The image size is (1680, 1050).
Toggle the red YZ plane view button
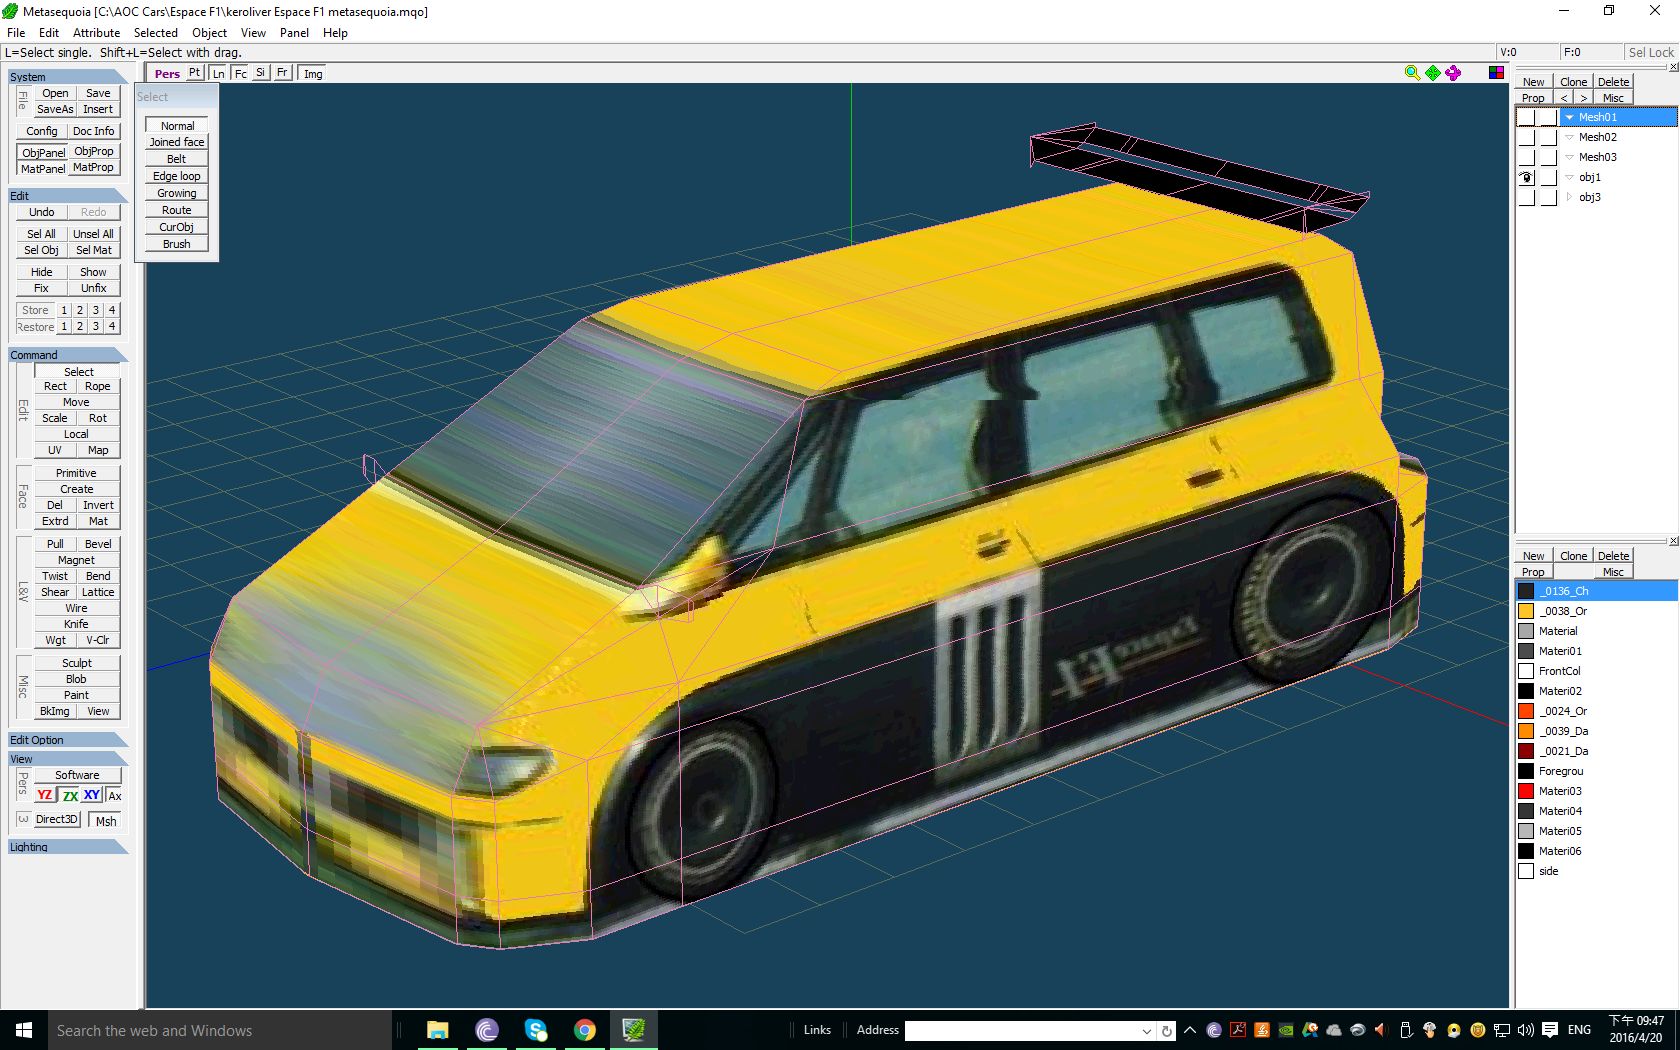pyautogui.click(x=45, y=795)
